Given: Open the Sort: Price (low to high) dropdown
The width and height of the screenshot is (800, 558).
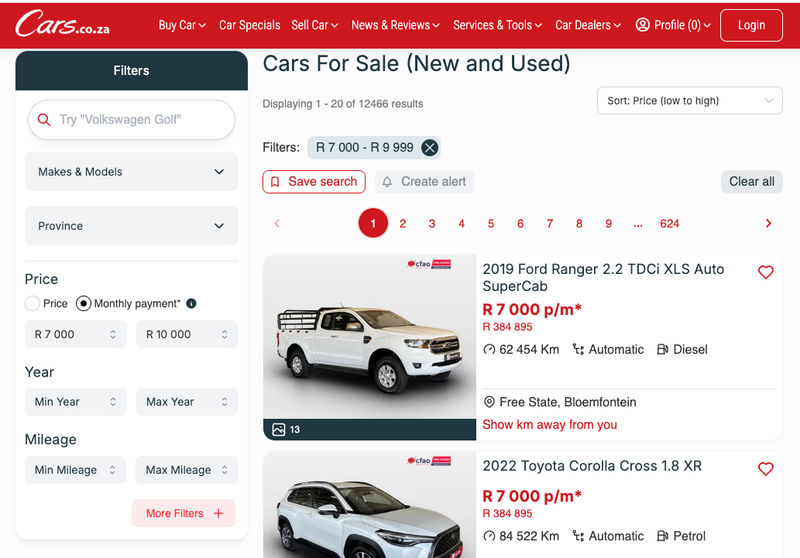Looking at the screenshot, I should pos(689,101).
